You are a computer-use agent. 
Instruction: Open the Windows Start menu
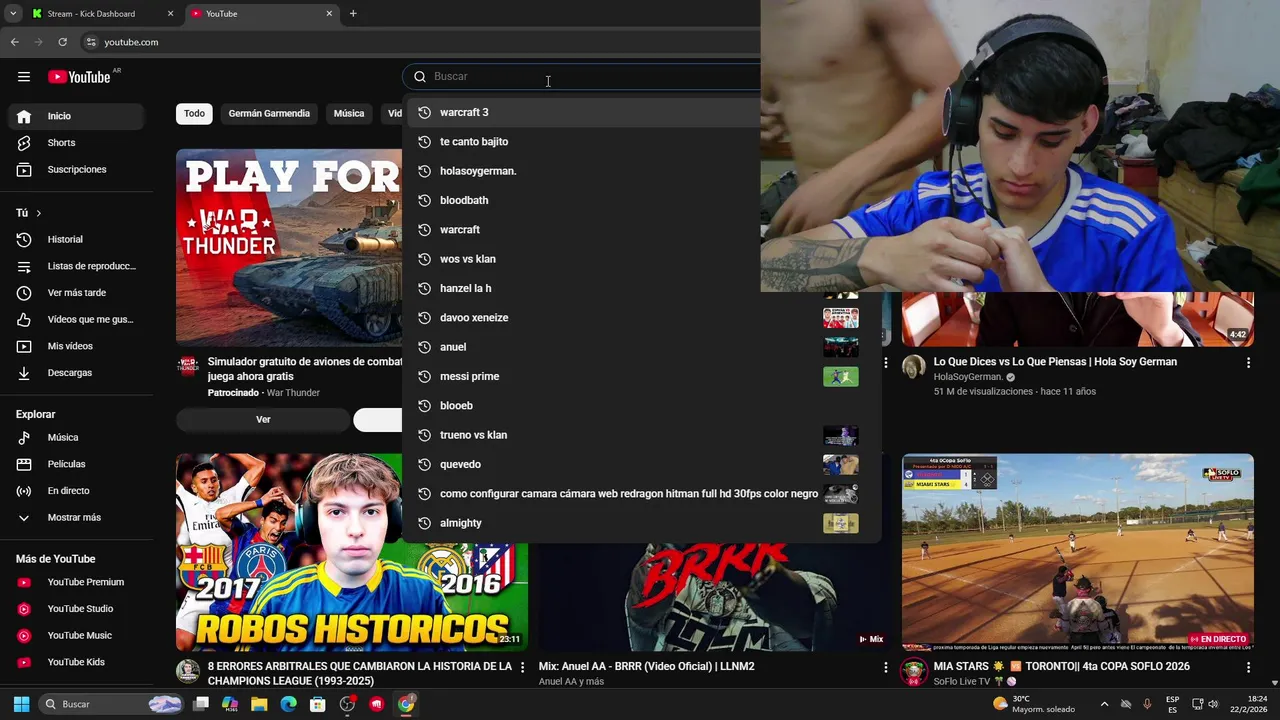point(21,704)
